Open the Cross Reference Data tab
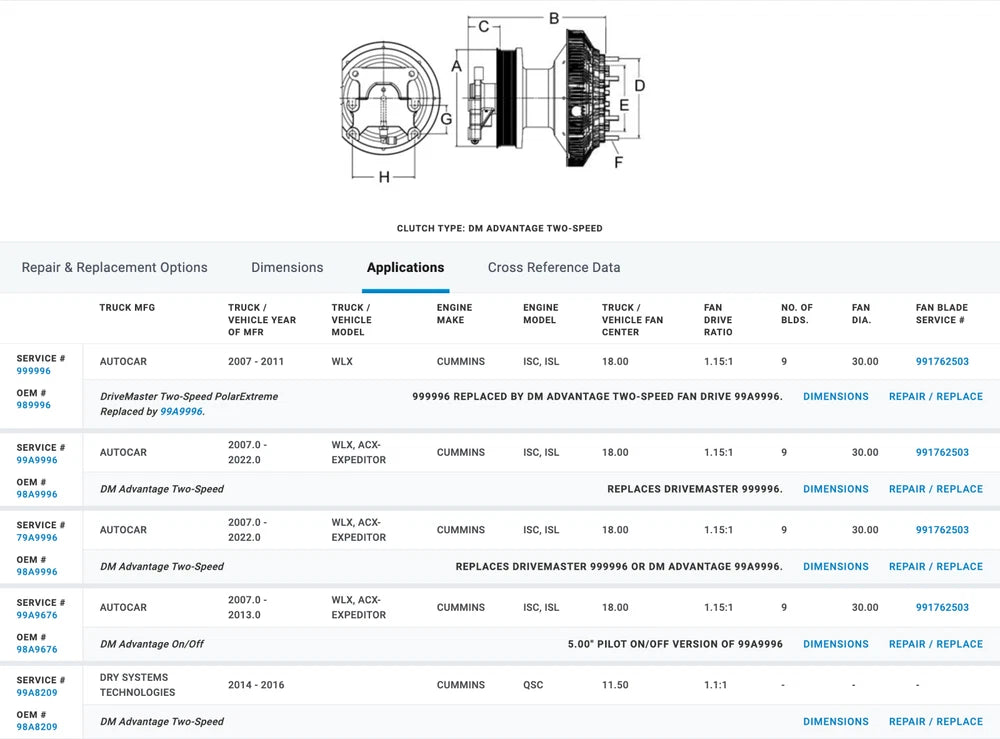1000x739 pixels. [554, 268]
